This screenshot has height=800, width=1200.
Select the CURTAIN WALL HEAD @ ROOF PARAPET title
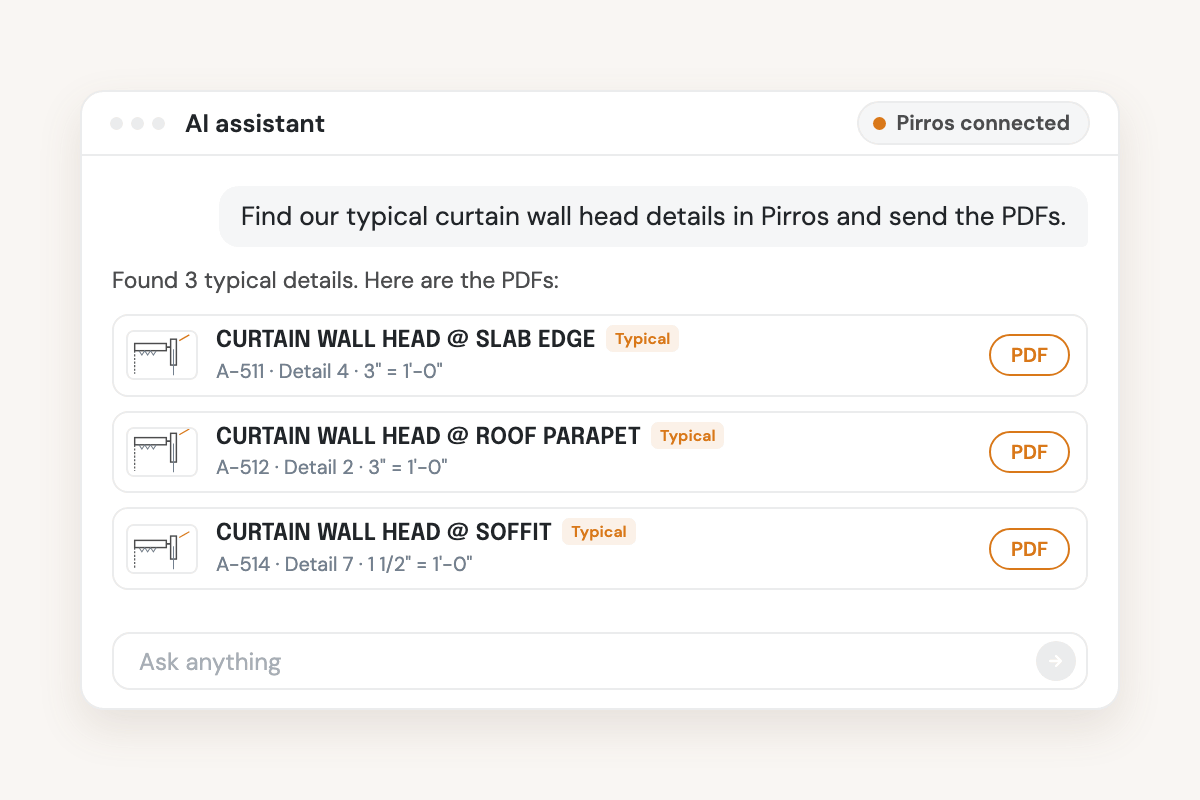click(x=428, y=436)
